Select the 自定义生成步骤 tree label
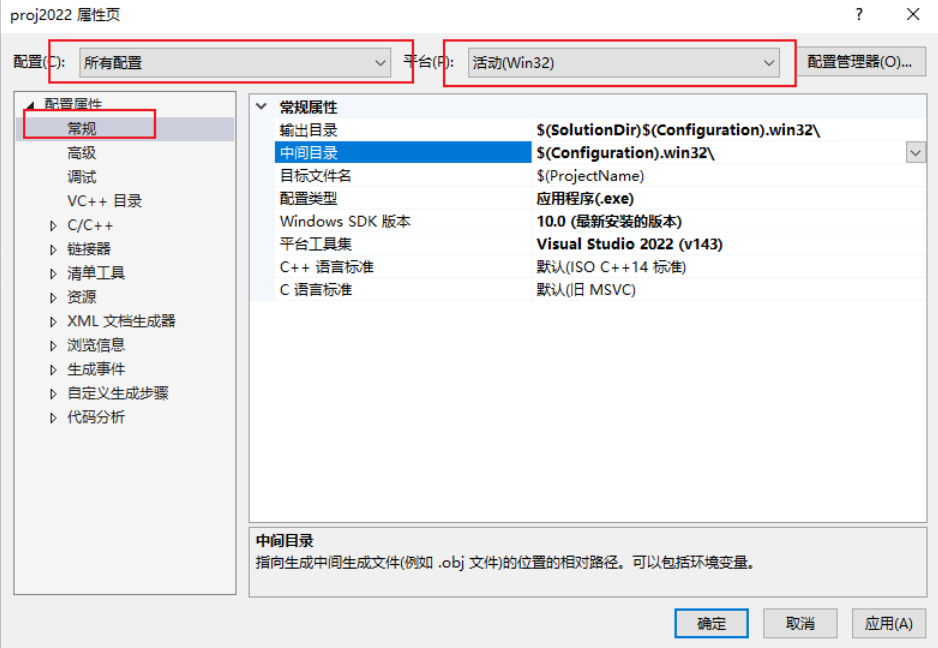 pos(118,393)
